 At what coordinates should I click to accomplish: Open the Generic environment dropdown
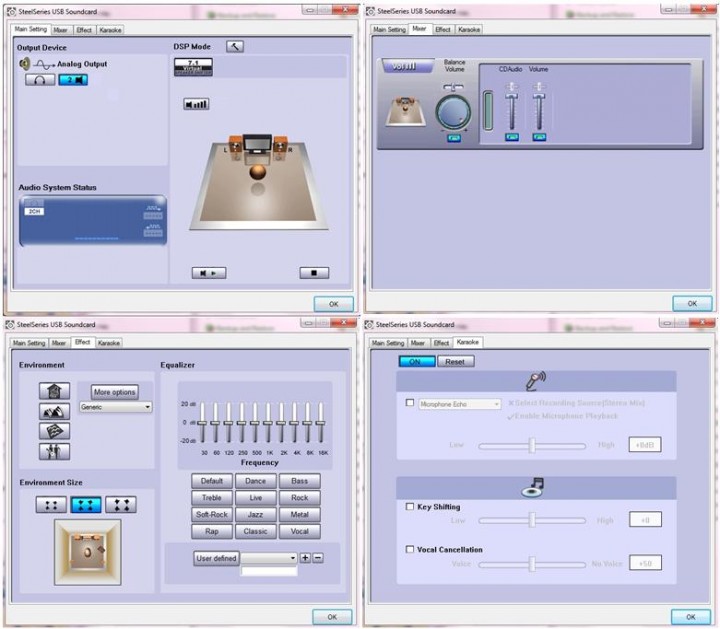(x=115, y=407)
